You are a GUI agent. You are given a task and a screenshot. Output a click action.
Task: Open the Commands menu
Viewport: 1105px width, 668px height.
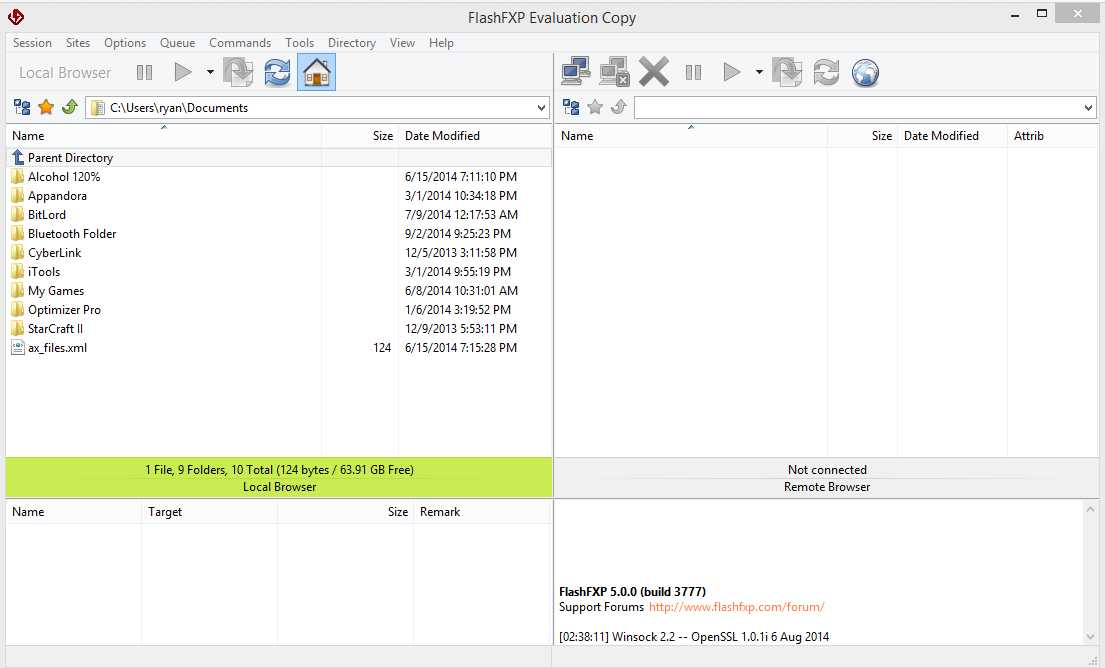(x=240, y=43)
